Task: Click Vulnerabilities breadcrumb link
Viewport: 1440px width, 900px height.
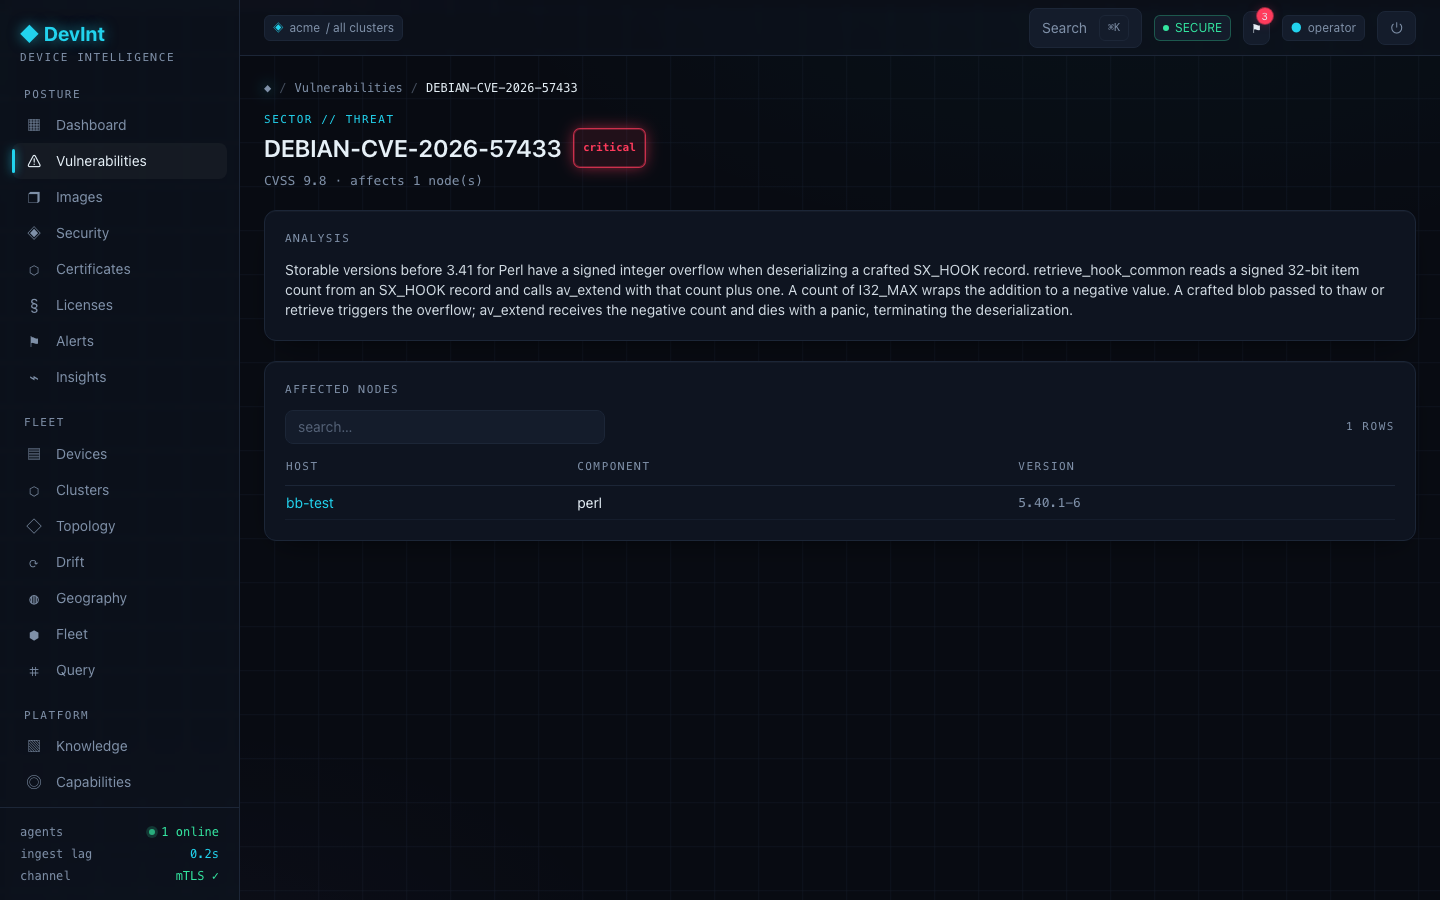Action: pos(348,88)
